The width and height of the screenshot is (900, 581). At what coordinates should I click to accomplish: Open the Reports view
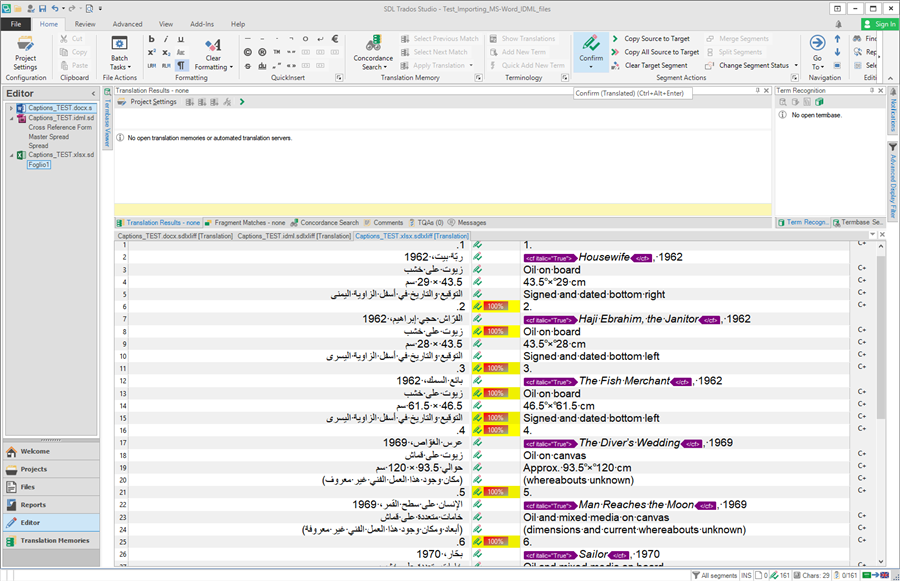(51, 505)
